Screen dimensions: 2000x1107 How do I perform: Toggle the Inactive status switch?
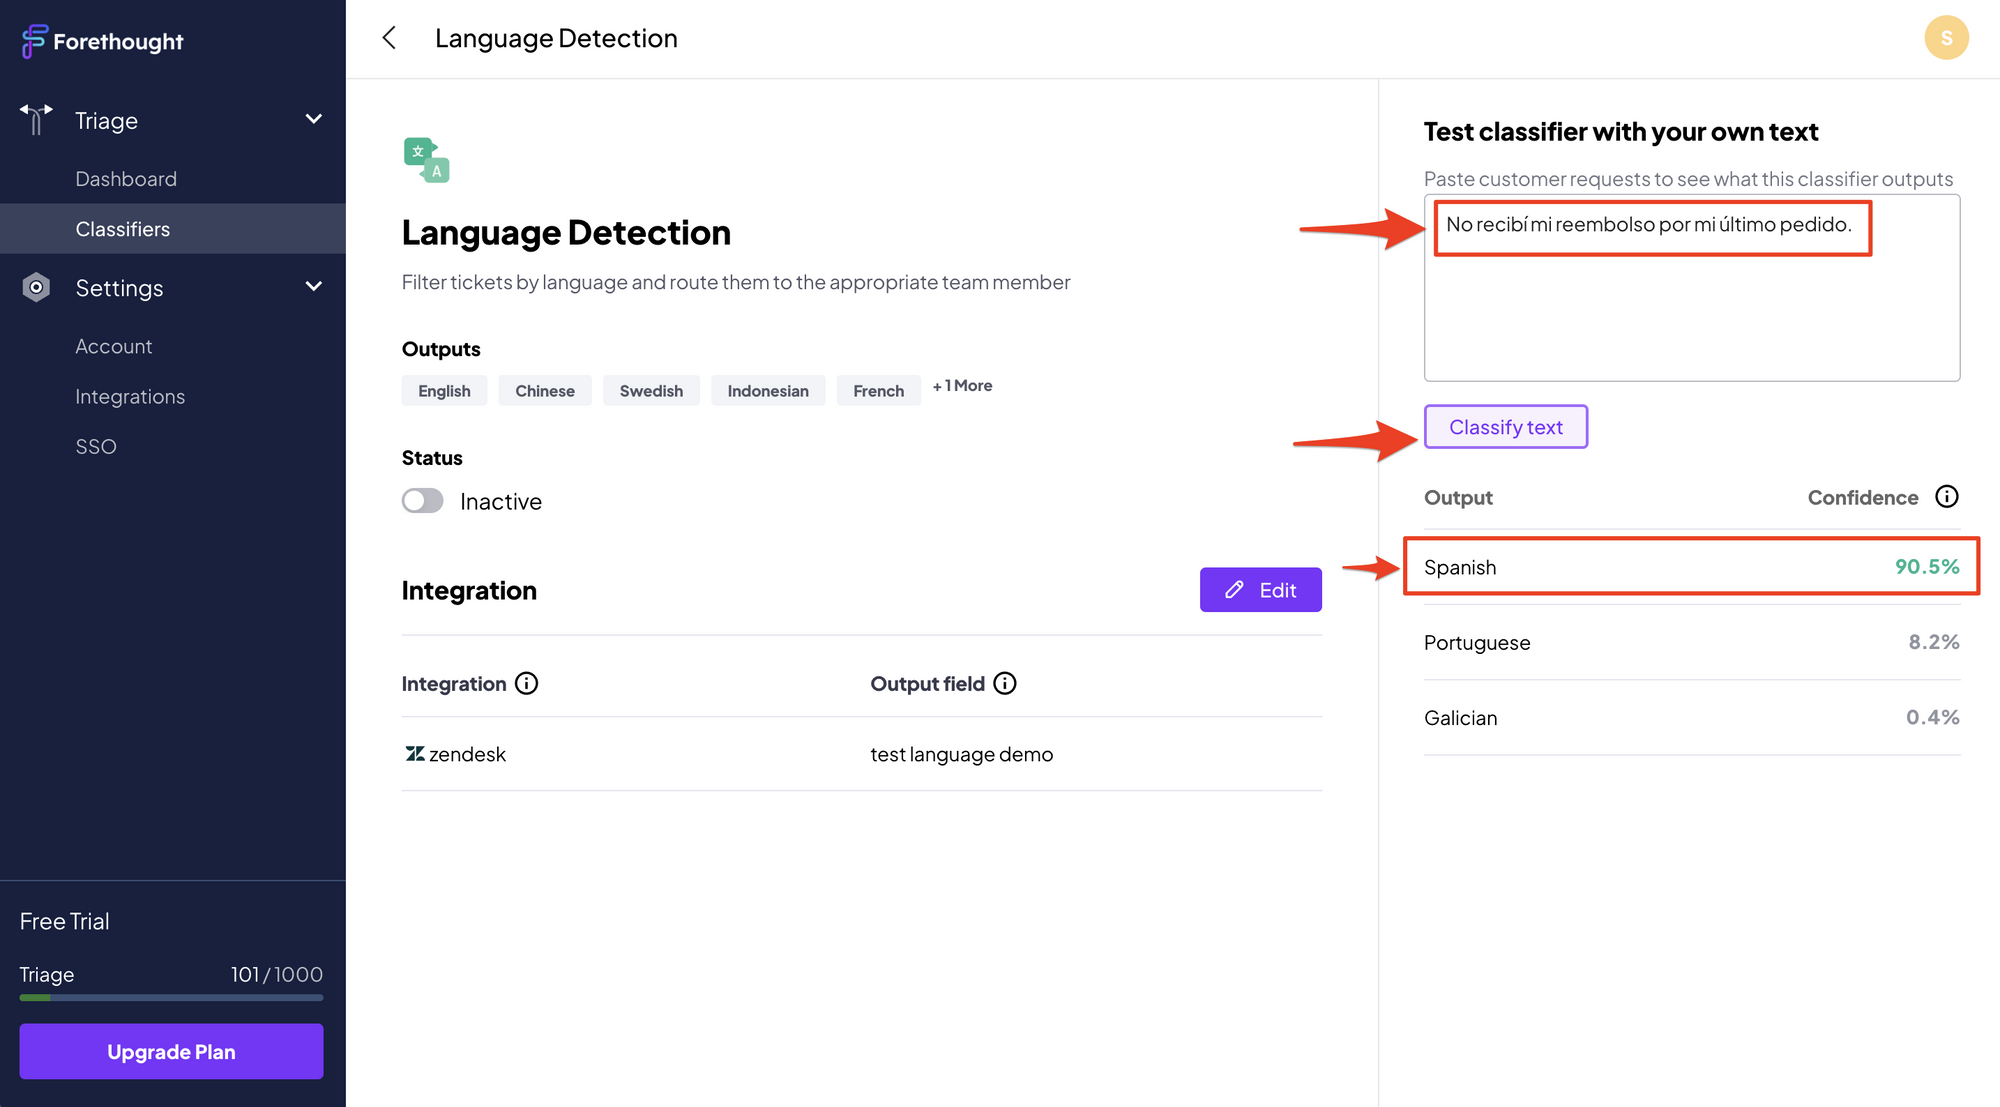coord(422,501)
